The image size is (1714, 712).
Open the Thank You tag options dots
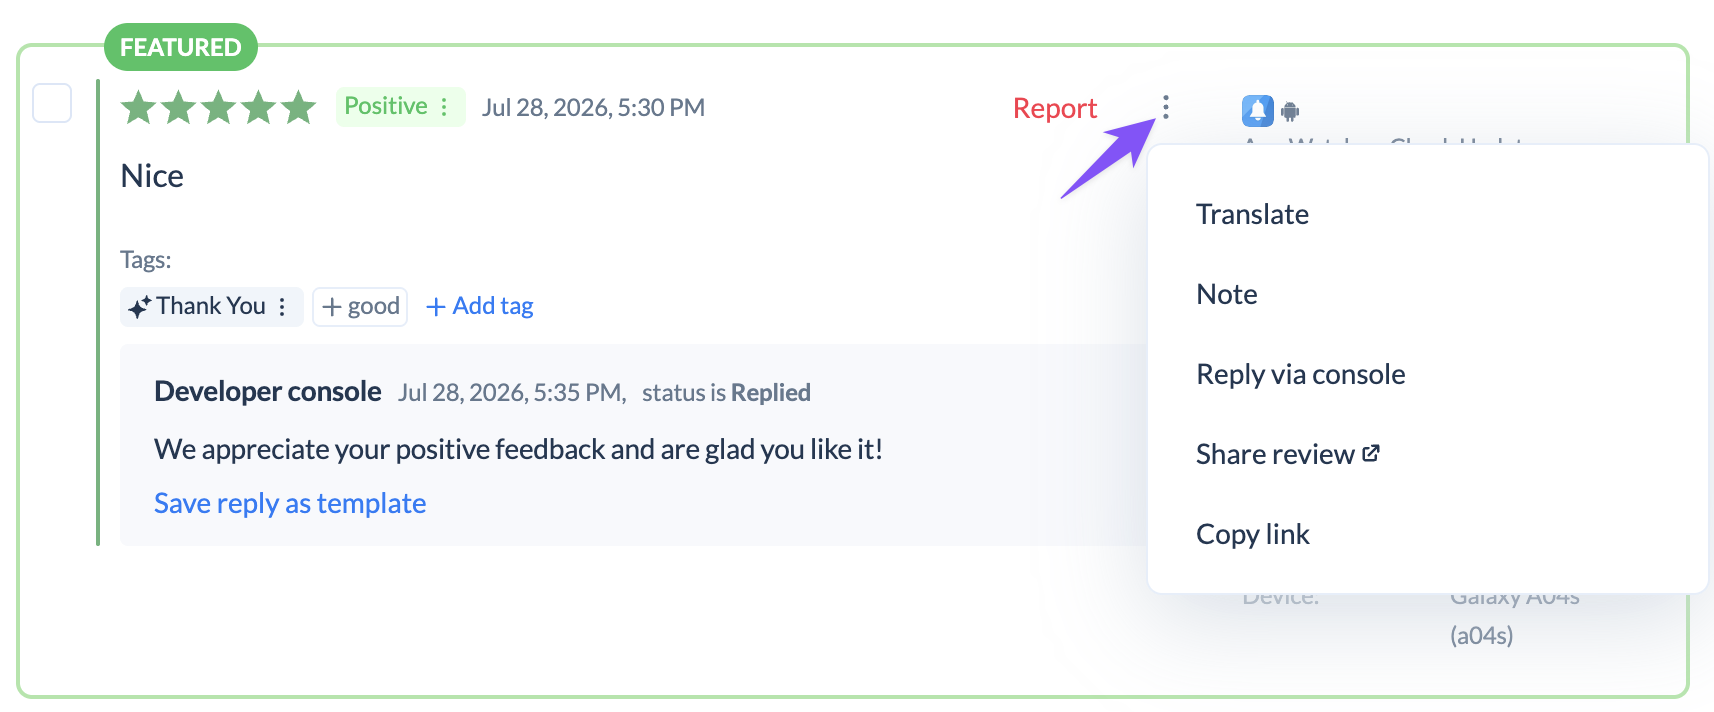(283, 306)
